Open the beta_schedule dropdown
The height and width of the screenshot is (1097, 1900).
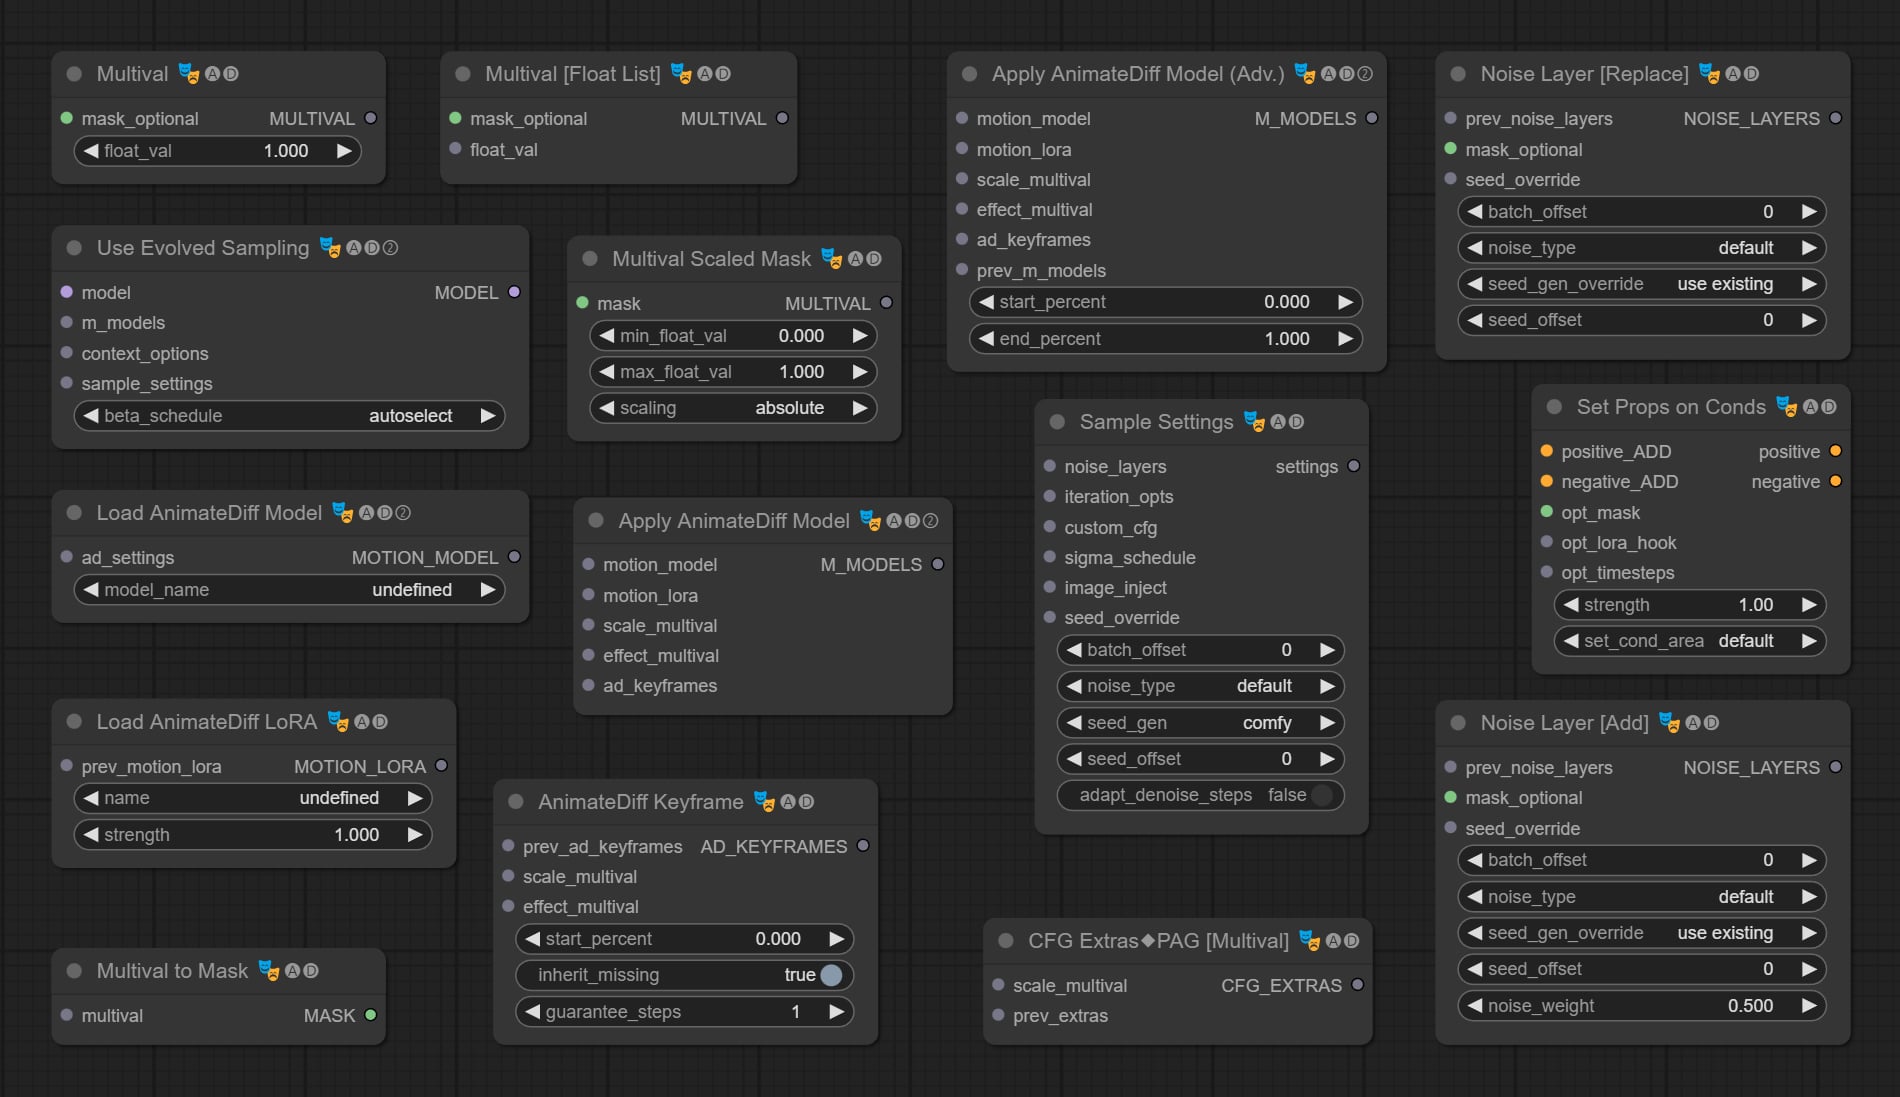(289, 416)
